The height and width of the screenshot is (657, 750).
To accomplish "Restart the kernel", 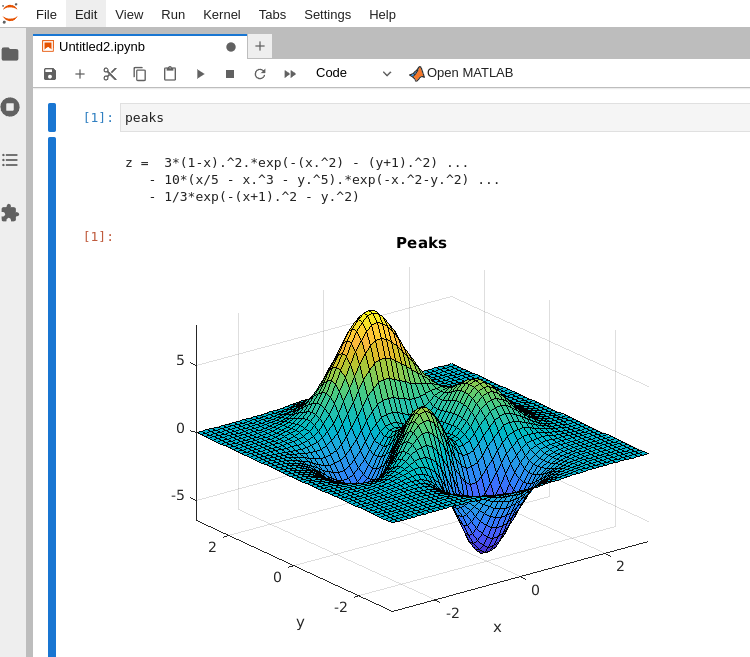I will [x=260, y=73].
